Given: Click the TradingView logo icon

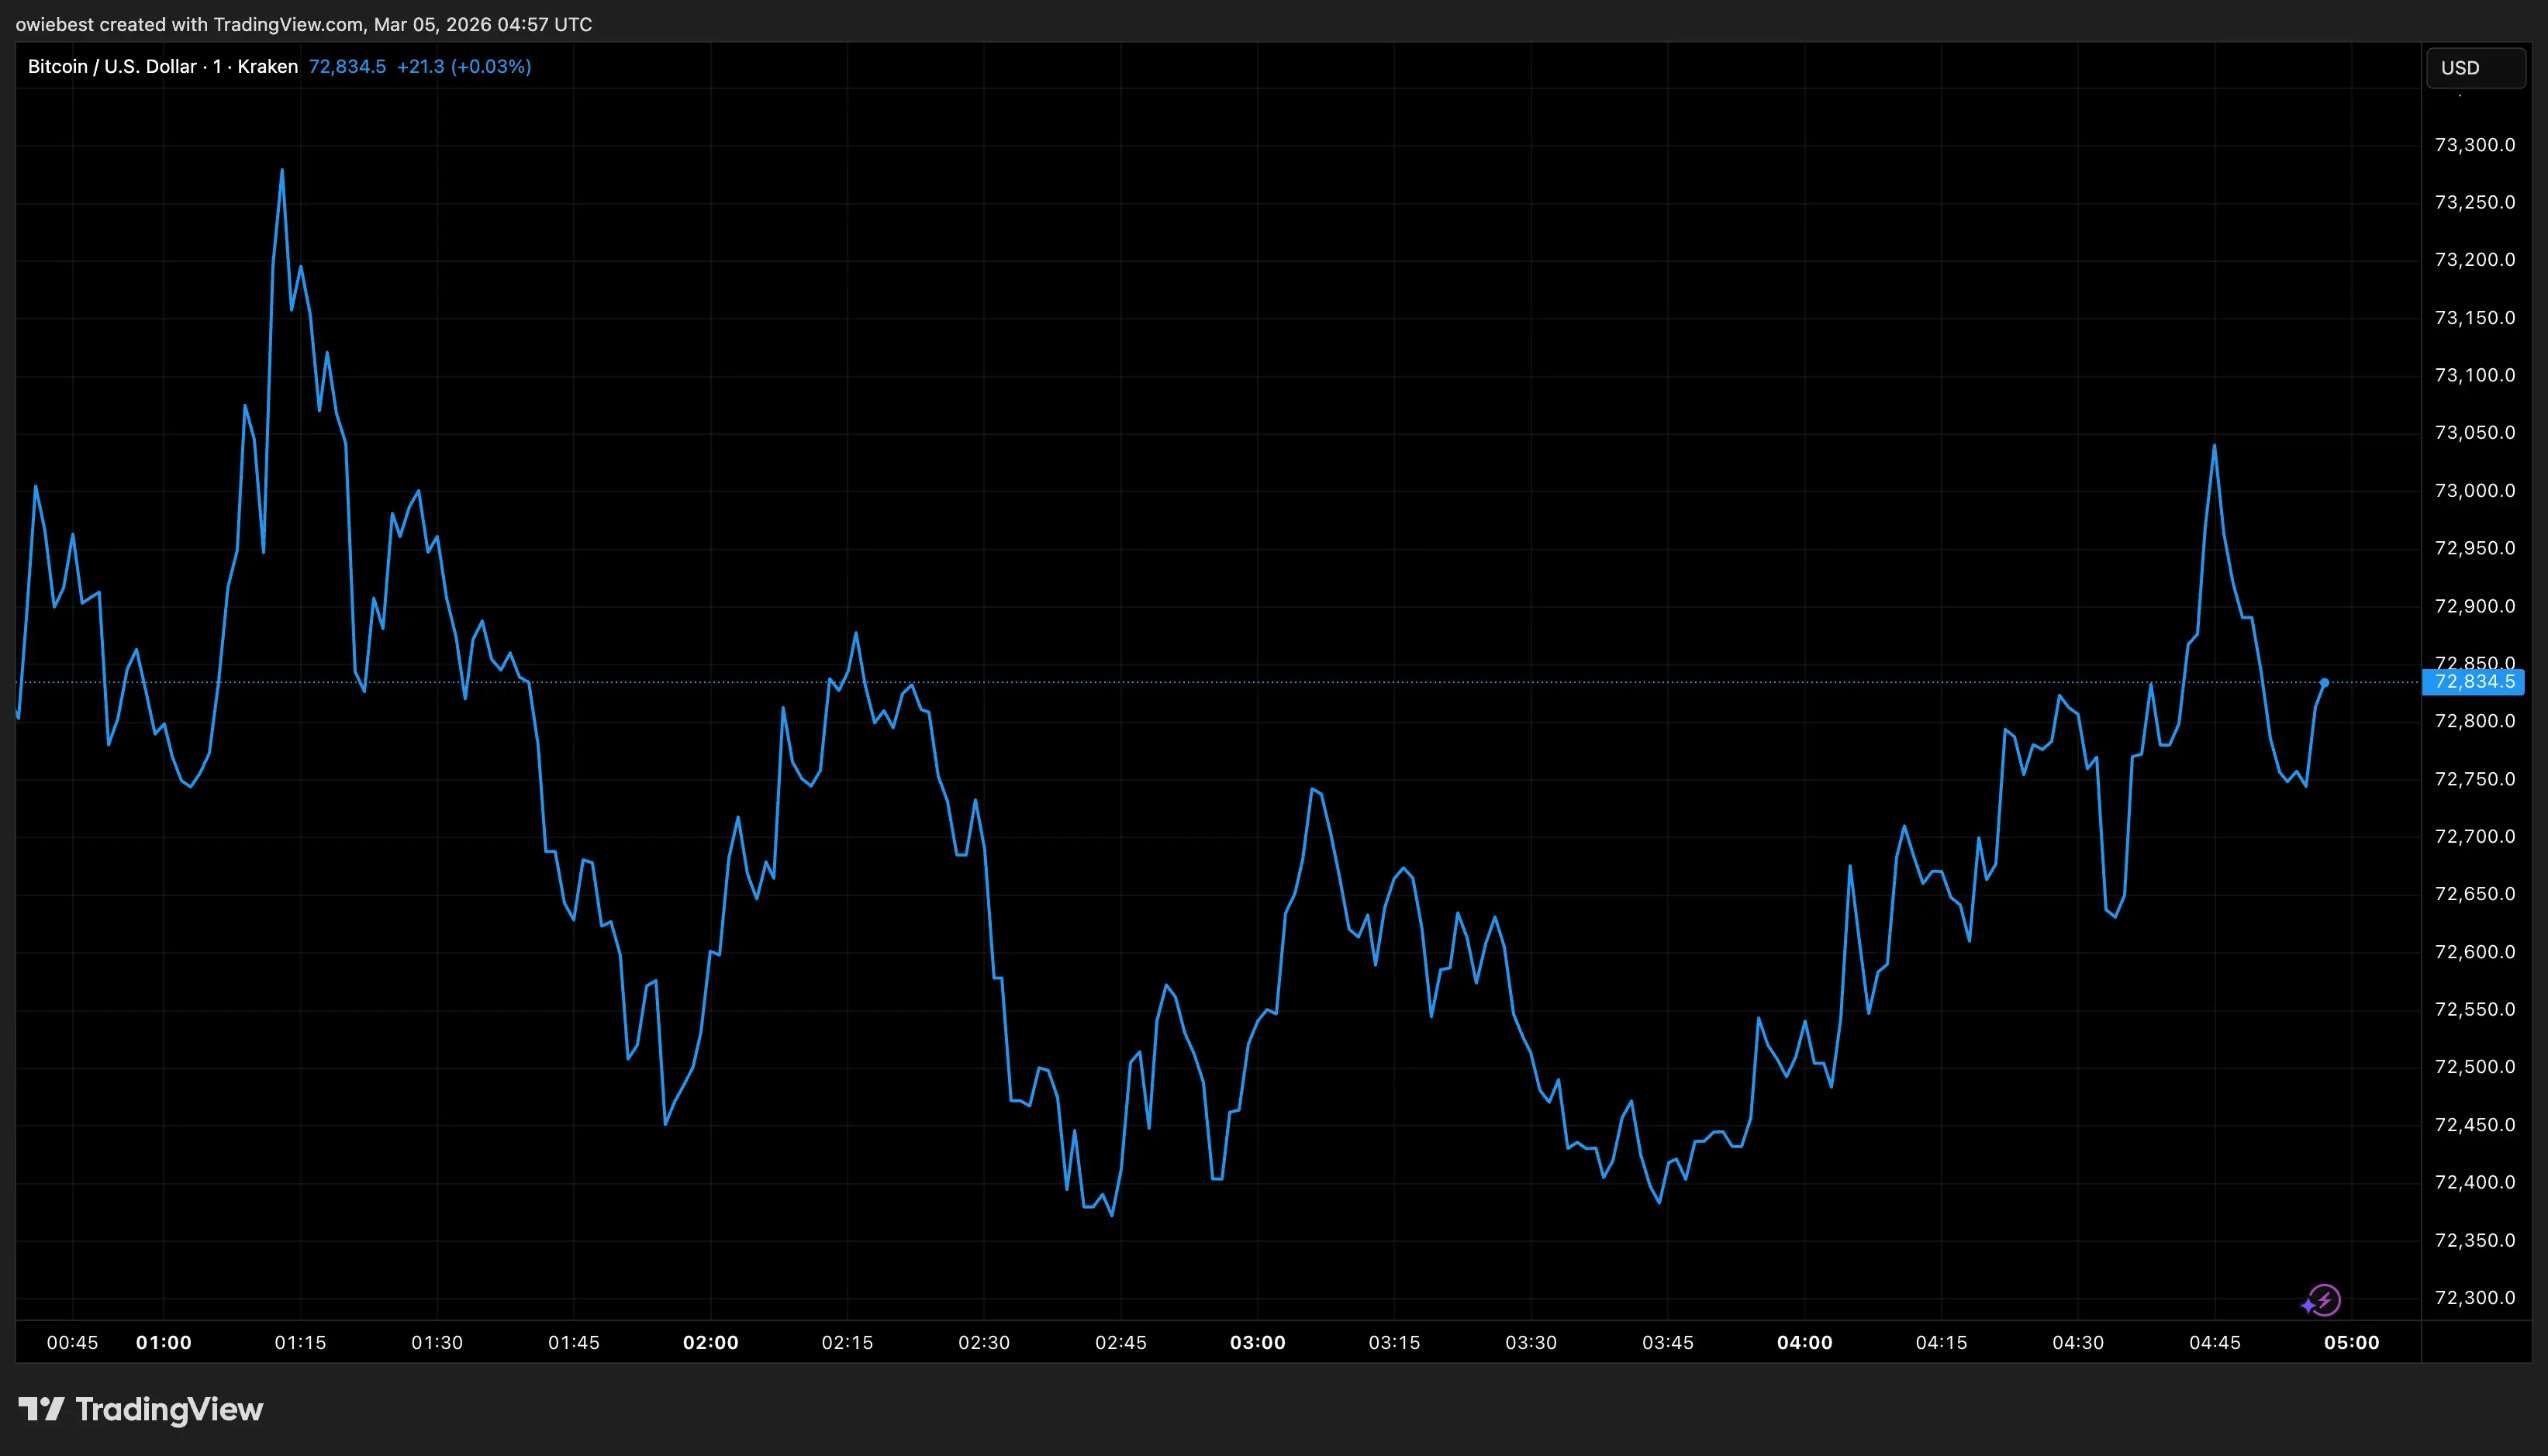Looking at the screenshot, I should click(41, 1409).
